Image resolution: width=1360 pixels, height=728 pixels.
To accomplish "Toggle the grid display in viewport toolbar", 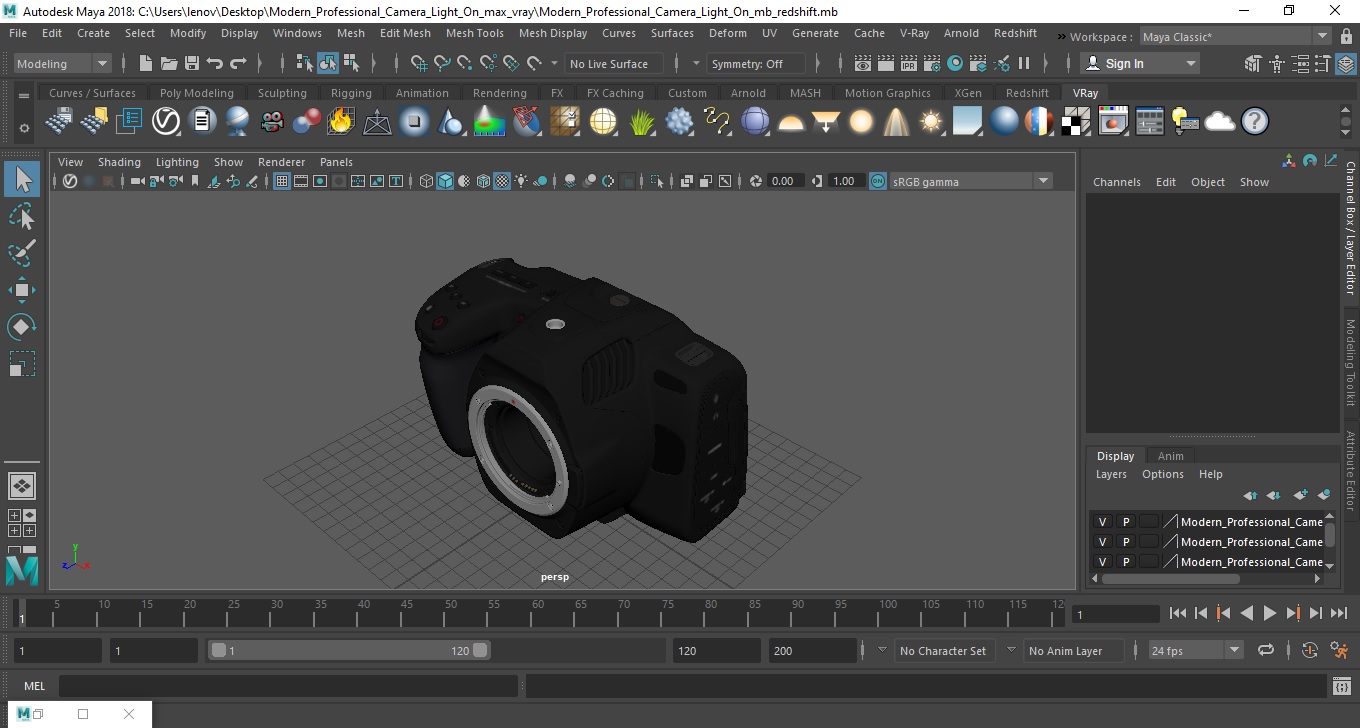I will click(x=282, y=181).
